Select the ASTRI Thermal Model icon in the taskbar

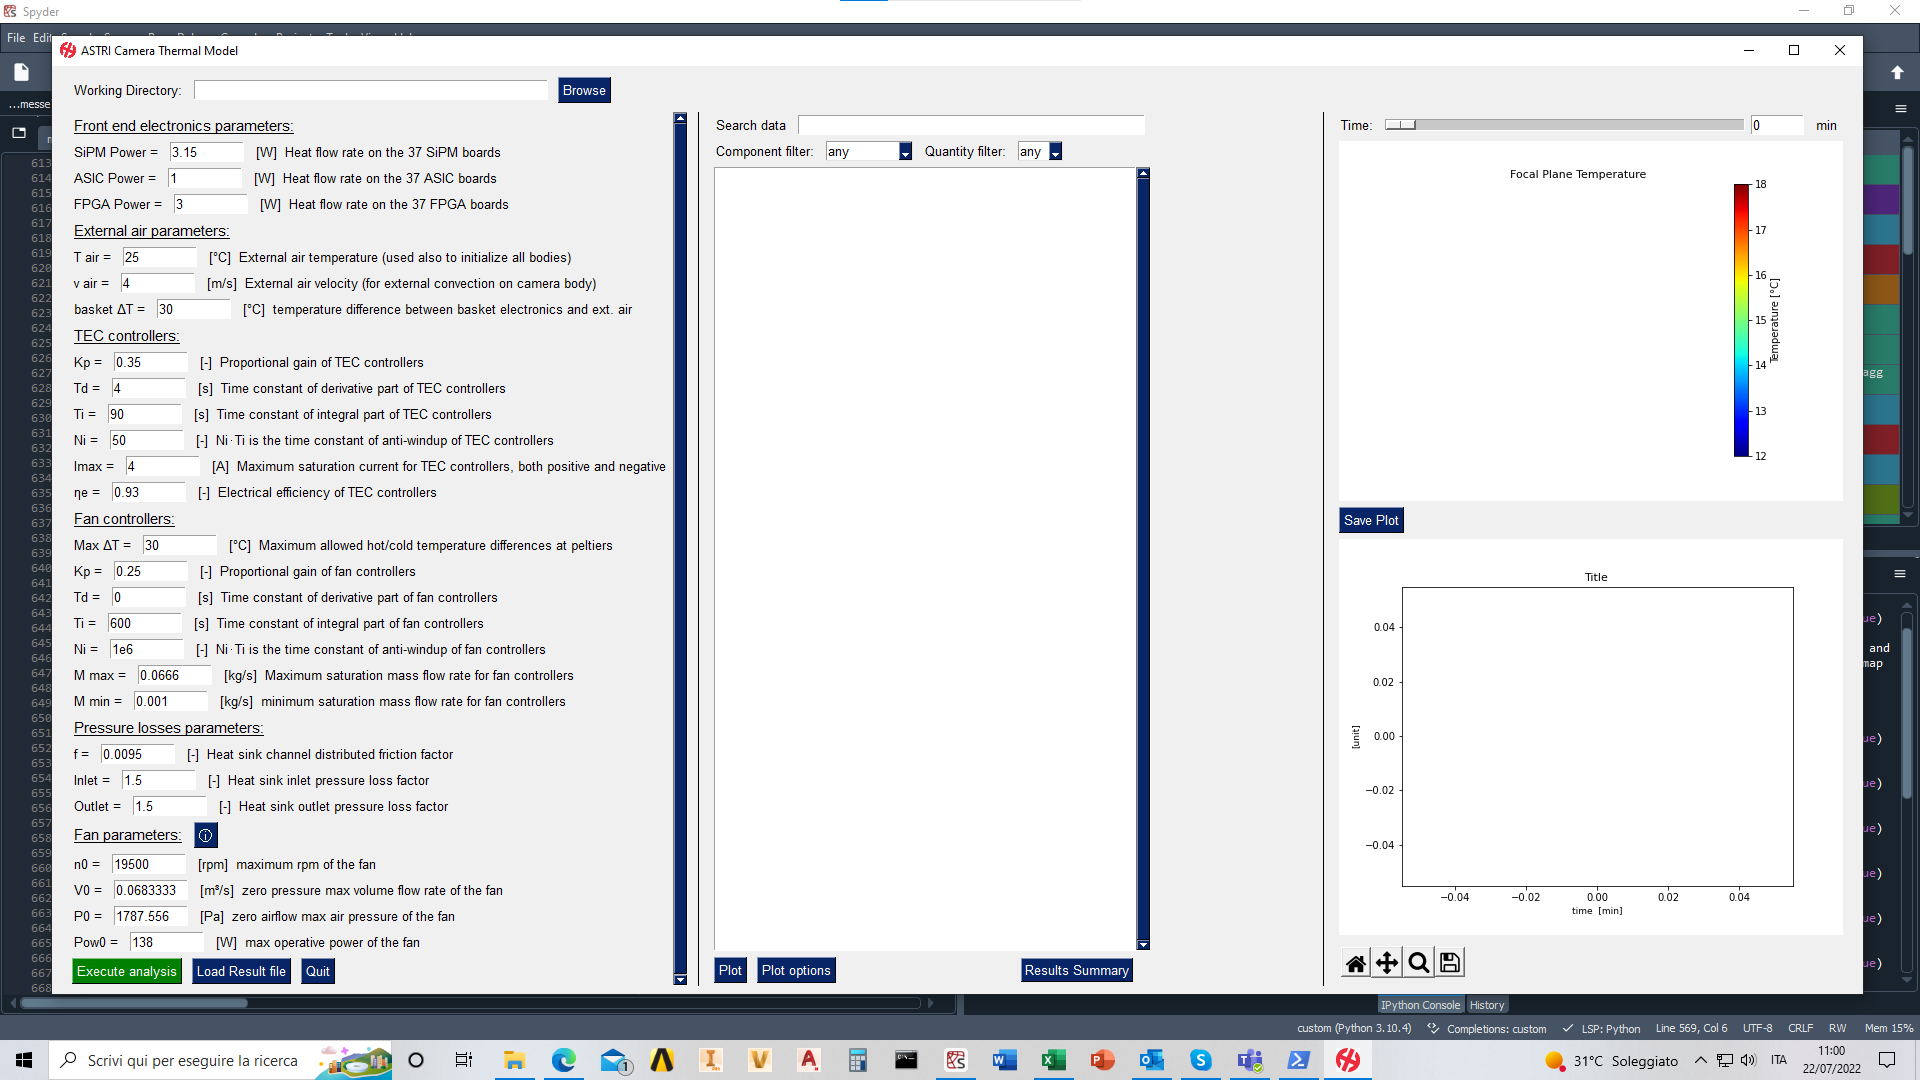pyautogui.click(x=1349, y=1061)
